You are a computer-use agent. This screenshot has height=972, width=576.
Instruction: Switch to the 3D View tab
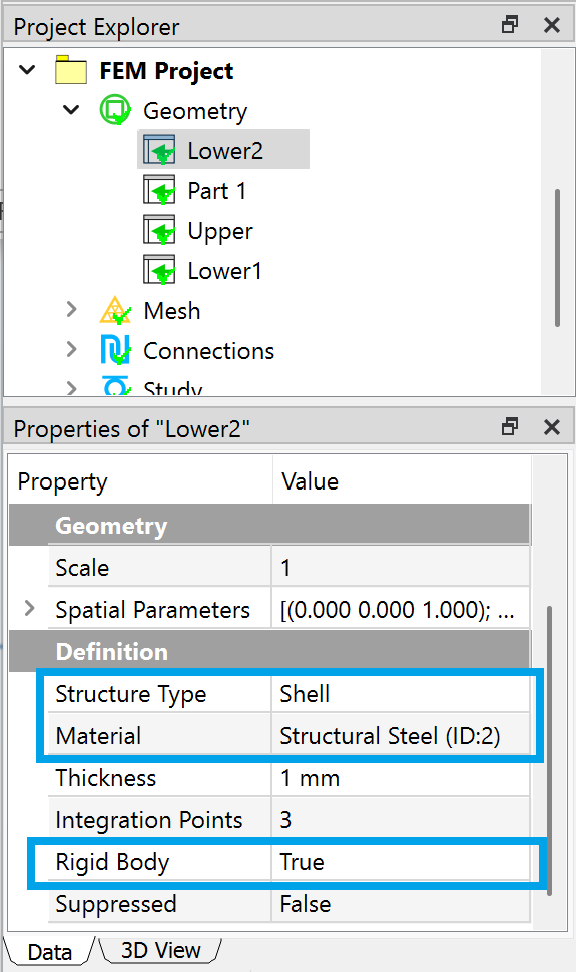tap(160, 950)
